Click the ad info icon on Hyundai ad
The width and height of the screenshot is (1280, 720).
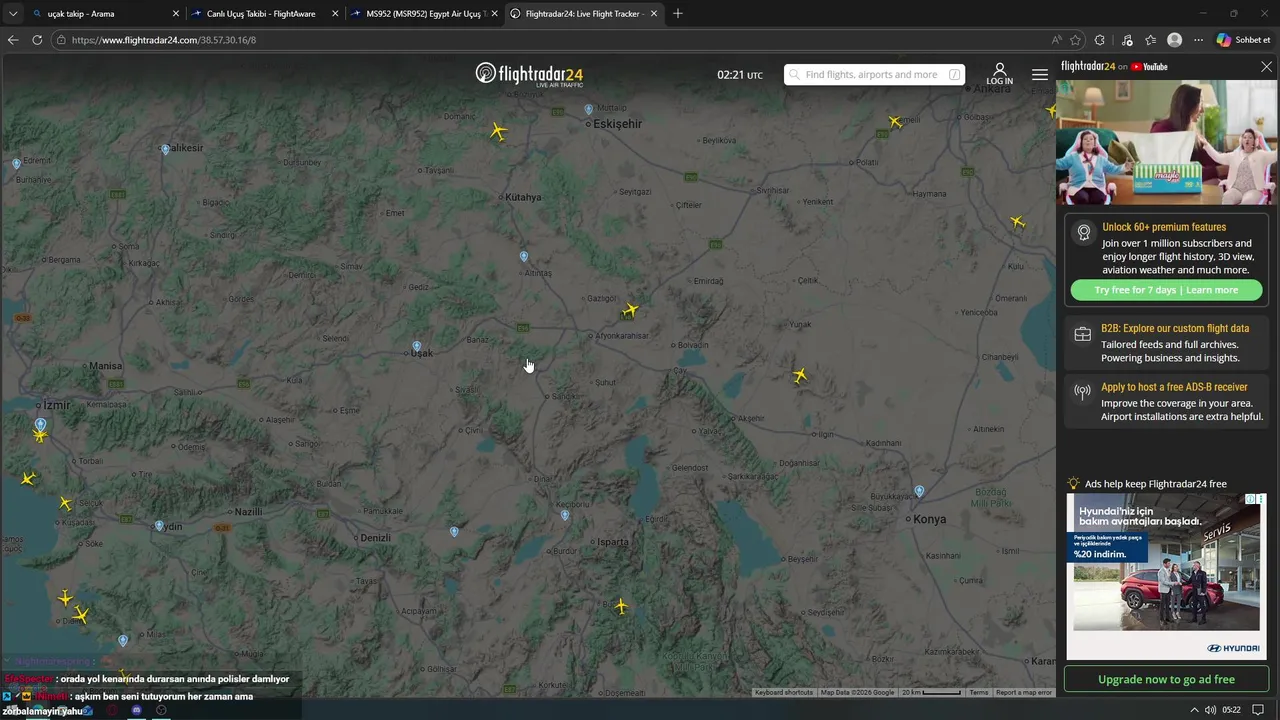tap(1249, 499)
